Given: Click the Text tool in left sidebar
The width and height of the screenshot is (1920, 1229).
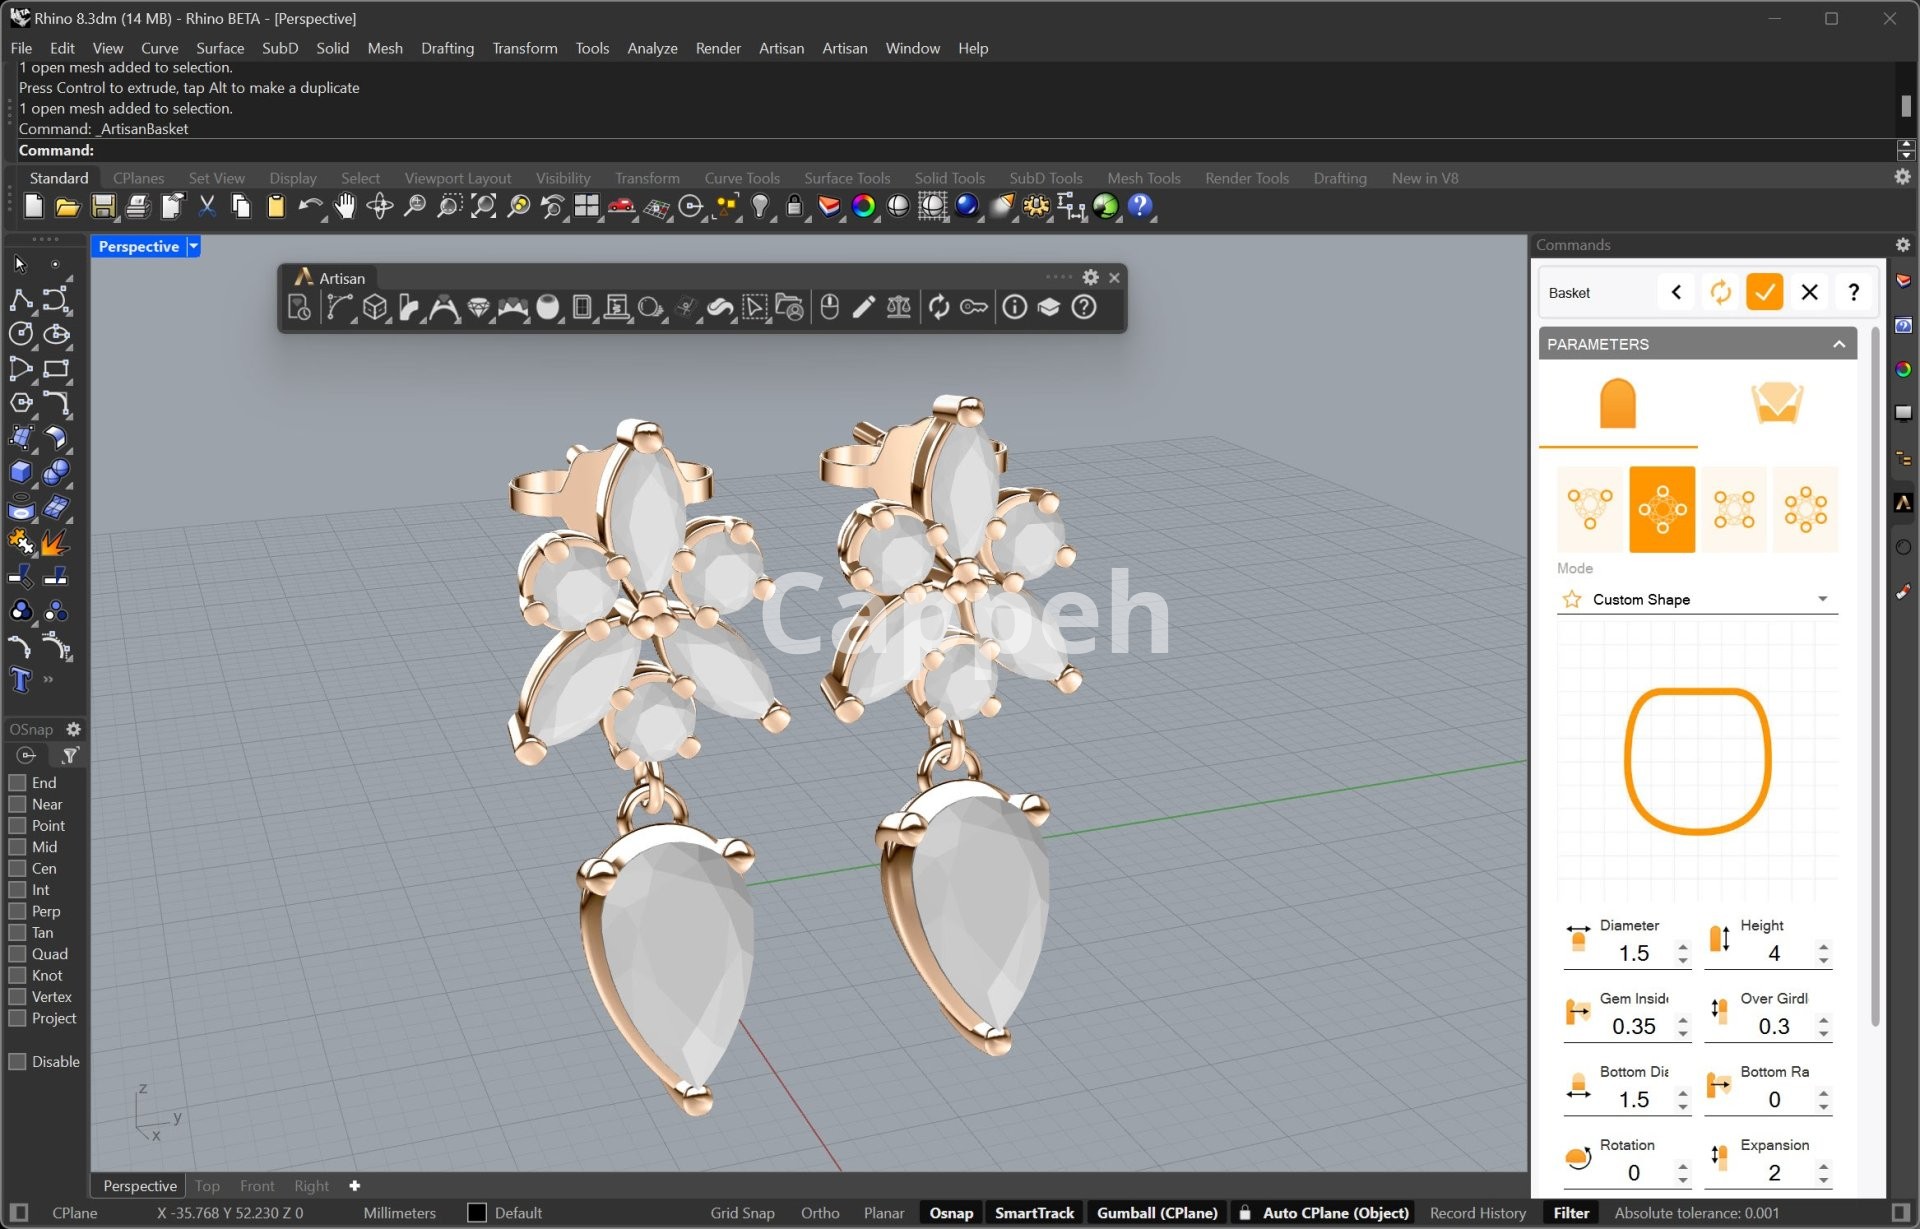Looking at the screenshot, I should point(20,681).
